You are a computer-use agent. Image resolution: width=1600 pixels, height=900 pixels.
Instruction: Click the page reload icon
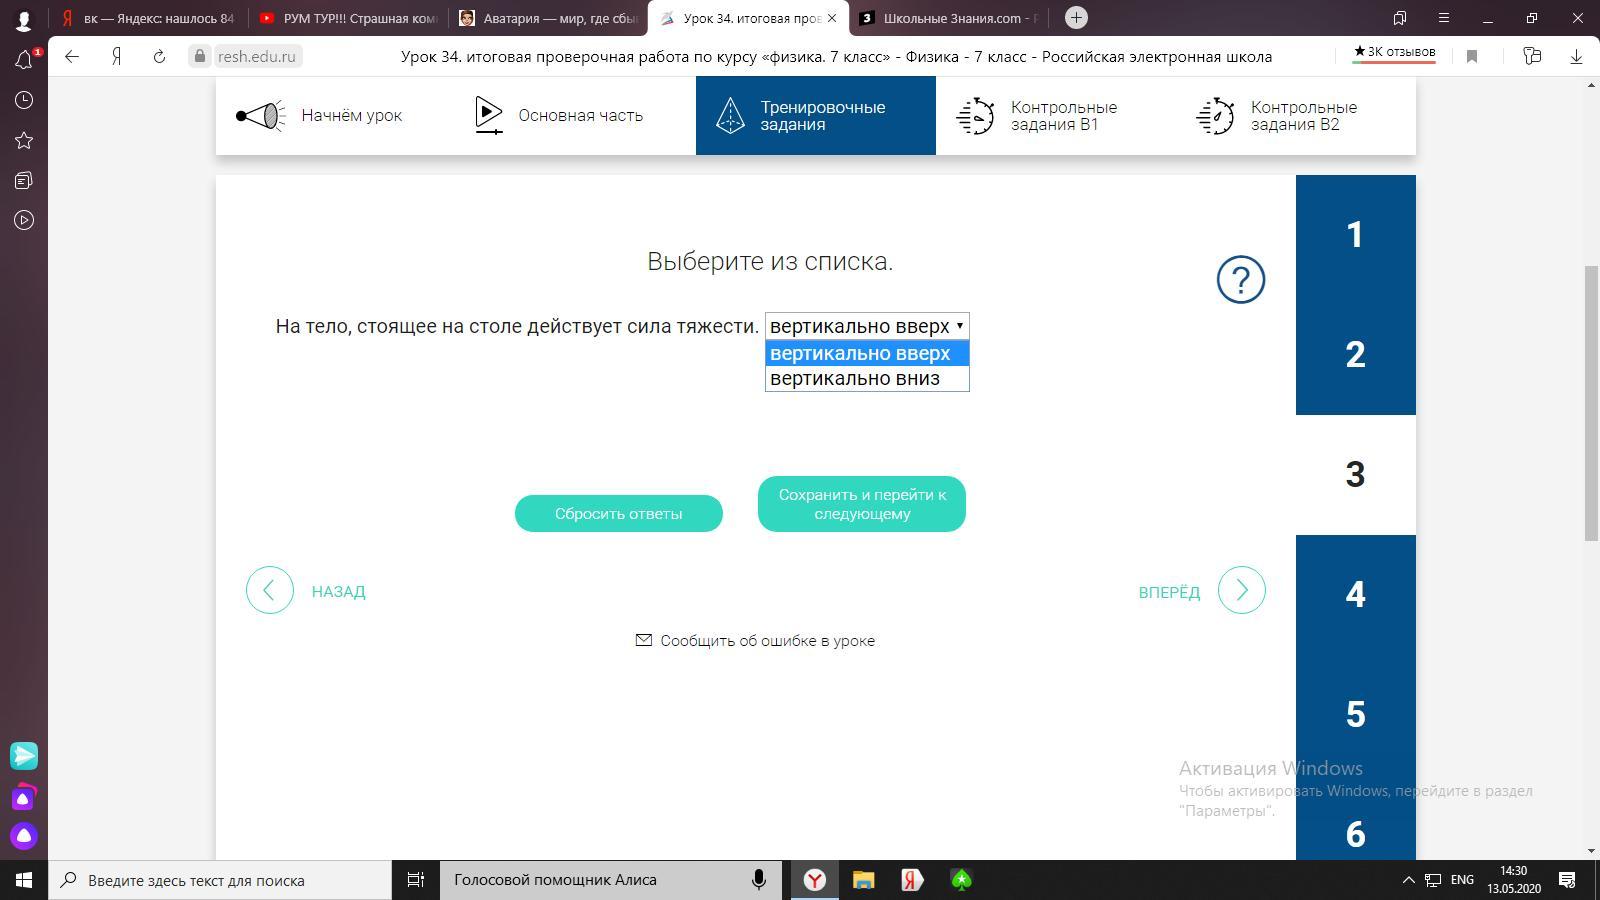point(159,57)
